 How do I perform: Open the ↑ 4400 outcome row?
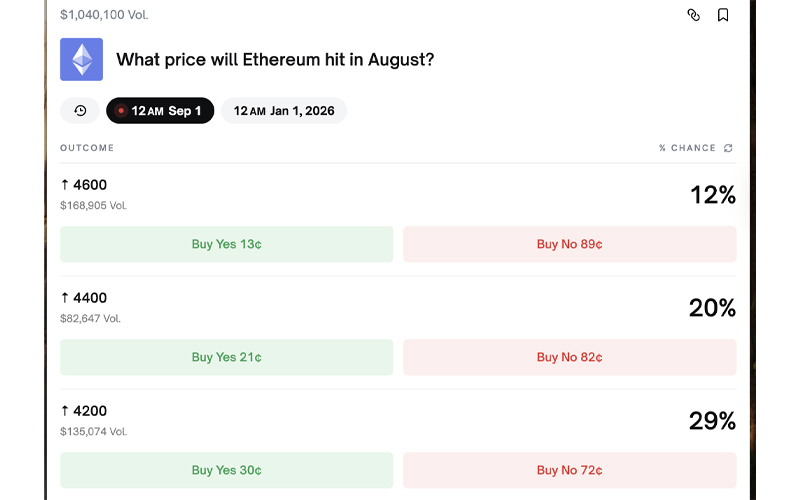pos(398,308)
